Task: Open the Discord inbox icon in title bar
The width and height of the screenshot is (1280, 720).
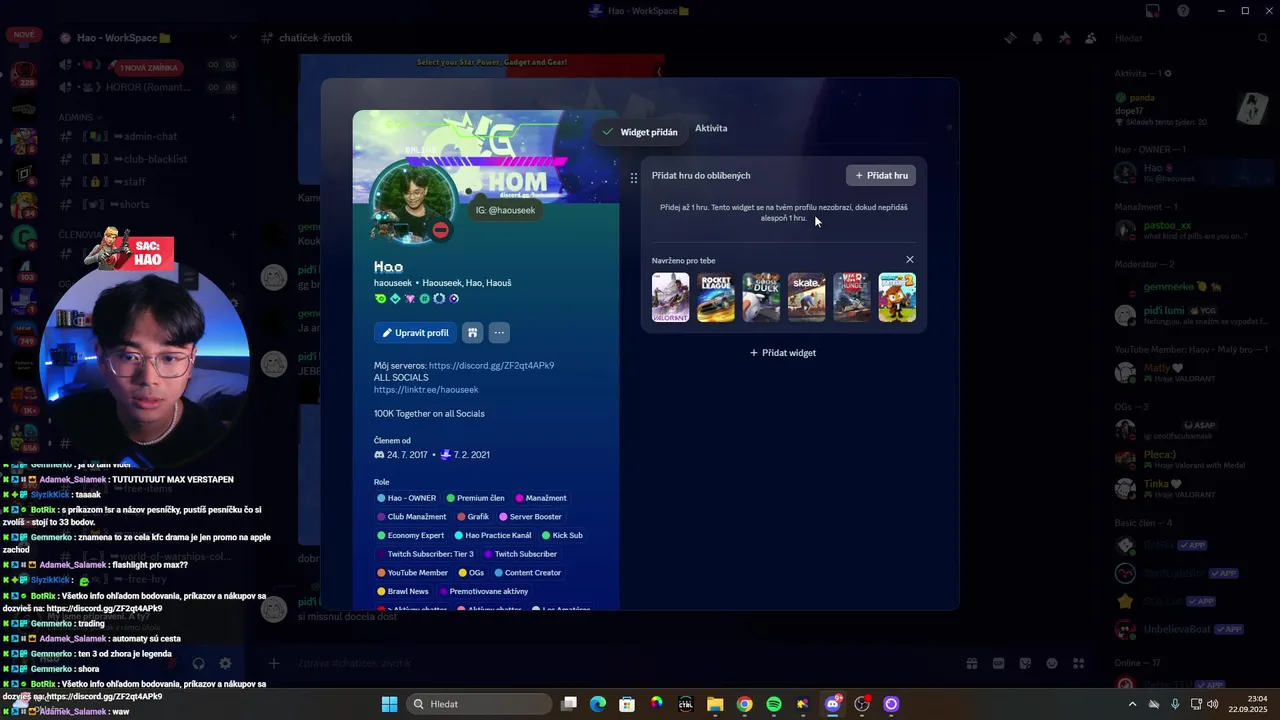Action: [x=1153, y=11]
